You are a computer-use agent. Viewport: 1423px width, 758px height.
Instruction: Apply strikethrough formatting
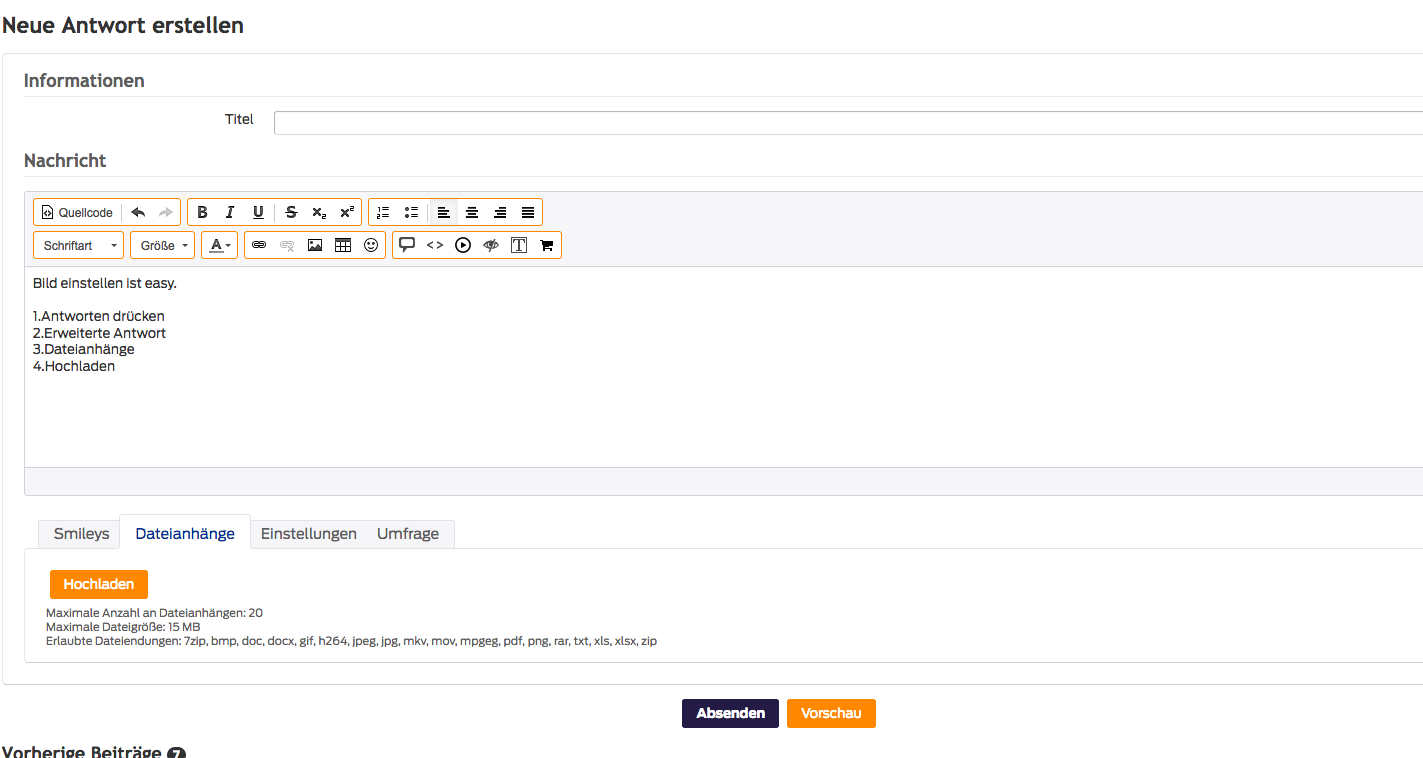[291, 212]
